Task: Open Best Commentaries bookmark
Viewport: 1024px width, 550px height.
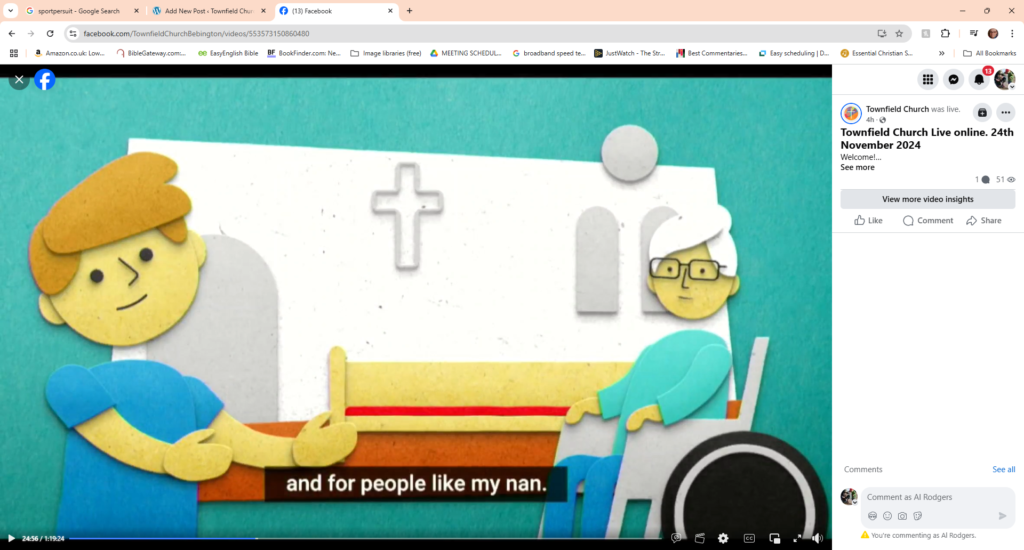Action: (x=712, y=54)
